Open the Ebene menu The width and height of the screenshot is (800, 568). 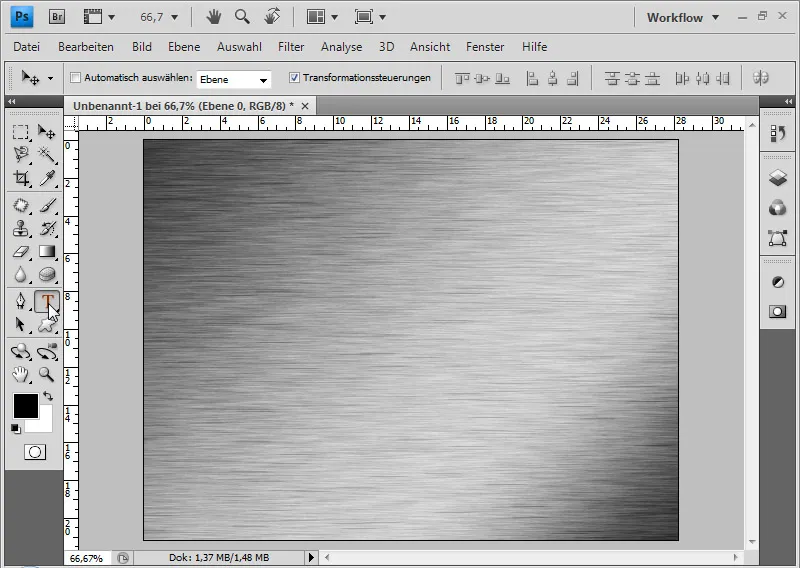[x=184, y=47]
